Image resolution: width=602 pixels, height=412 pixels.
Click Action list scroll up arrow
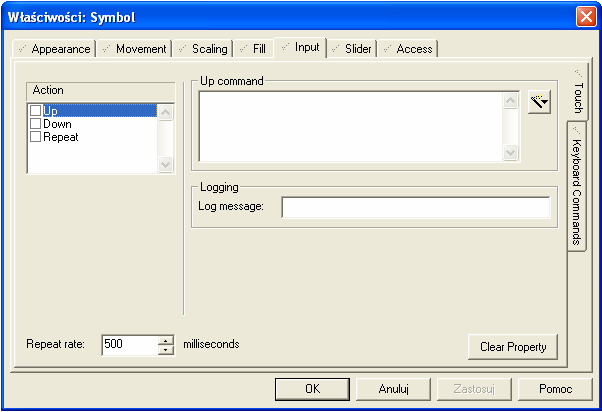165,113
